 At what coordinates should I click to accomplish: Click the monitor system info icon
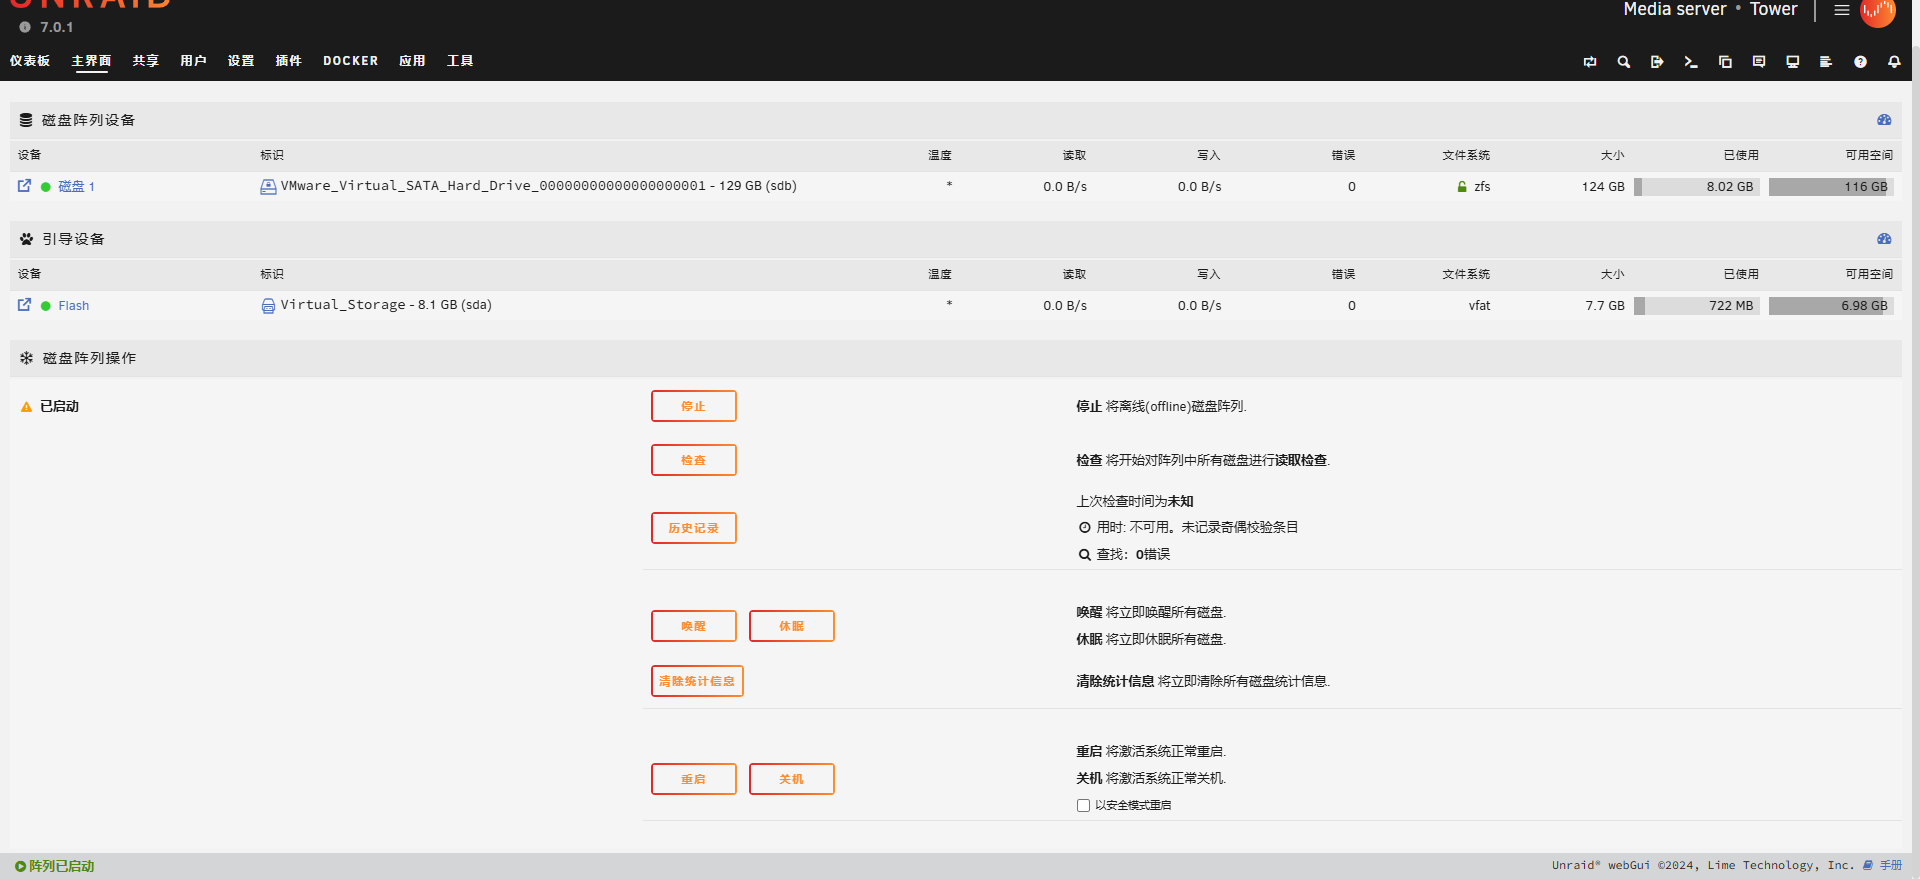tap(1793, 62)
